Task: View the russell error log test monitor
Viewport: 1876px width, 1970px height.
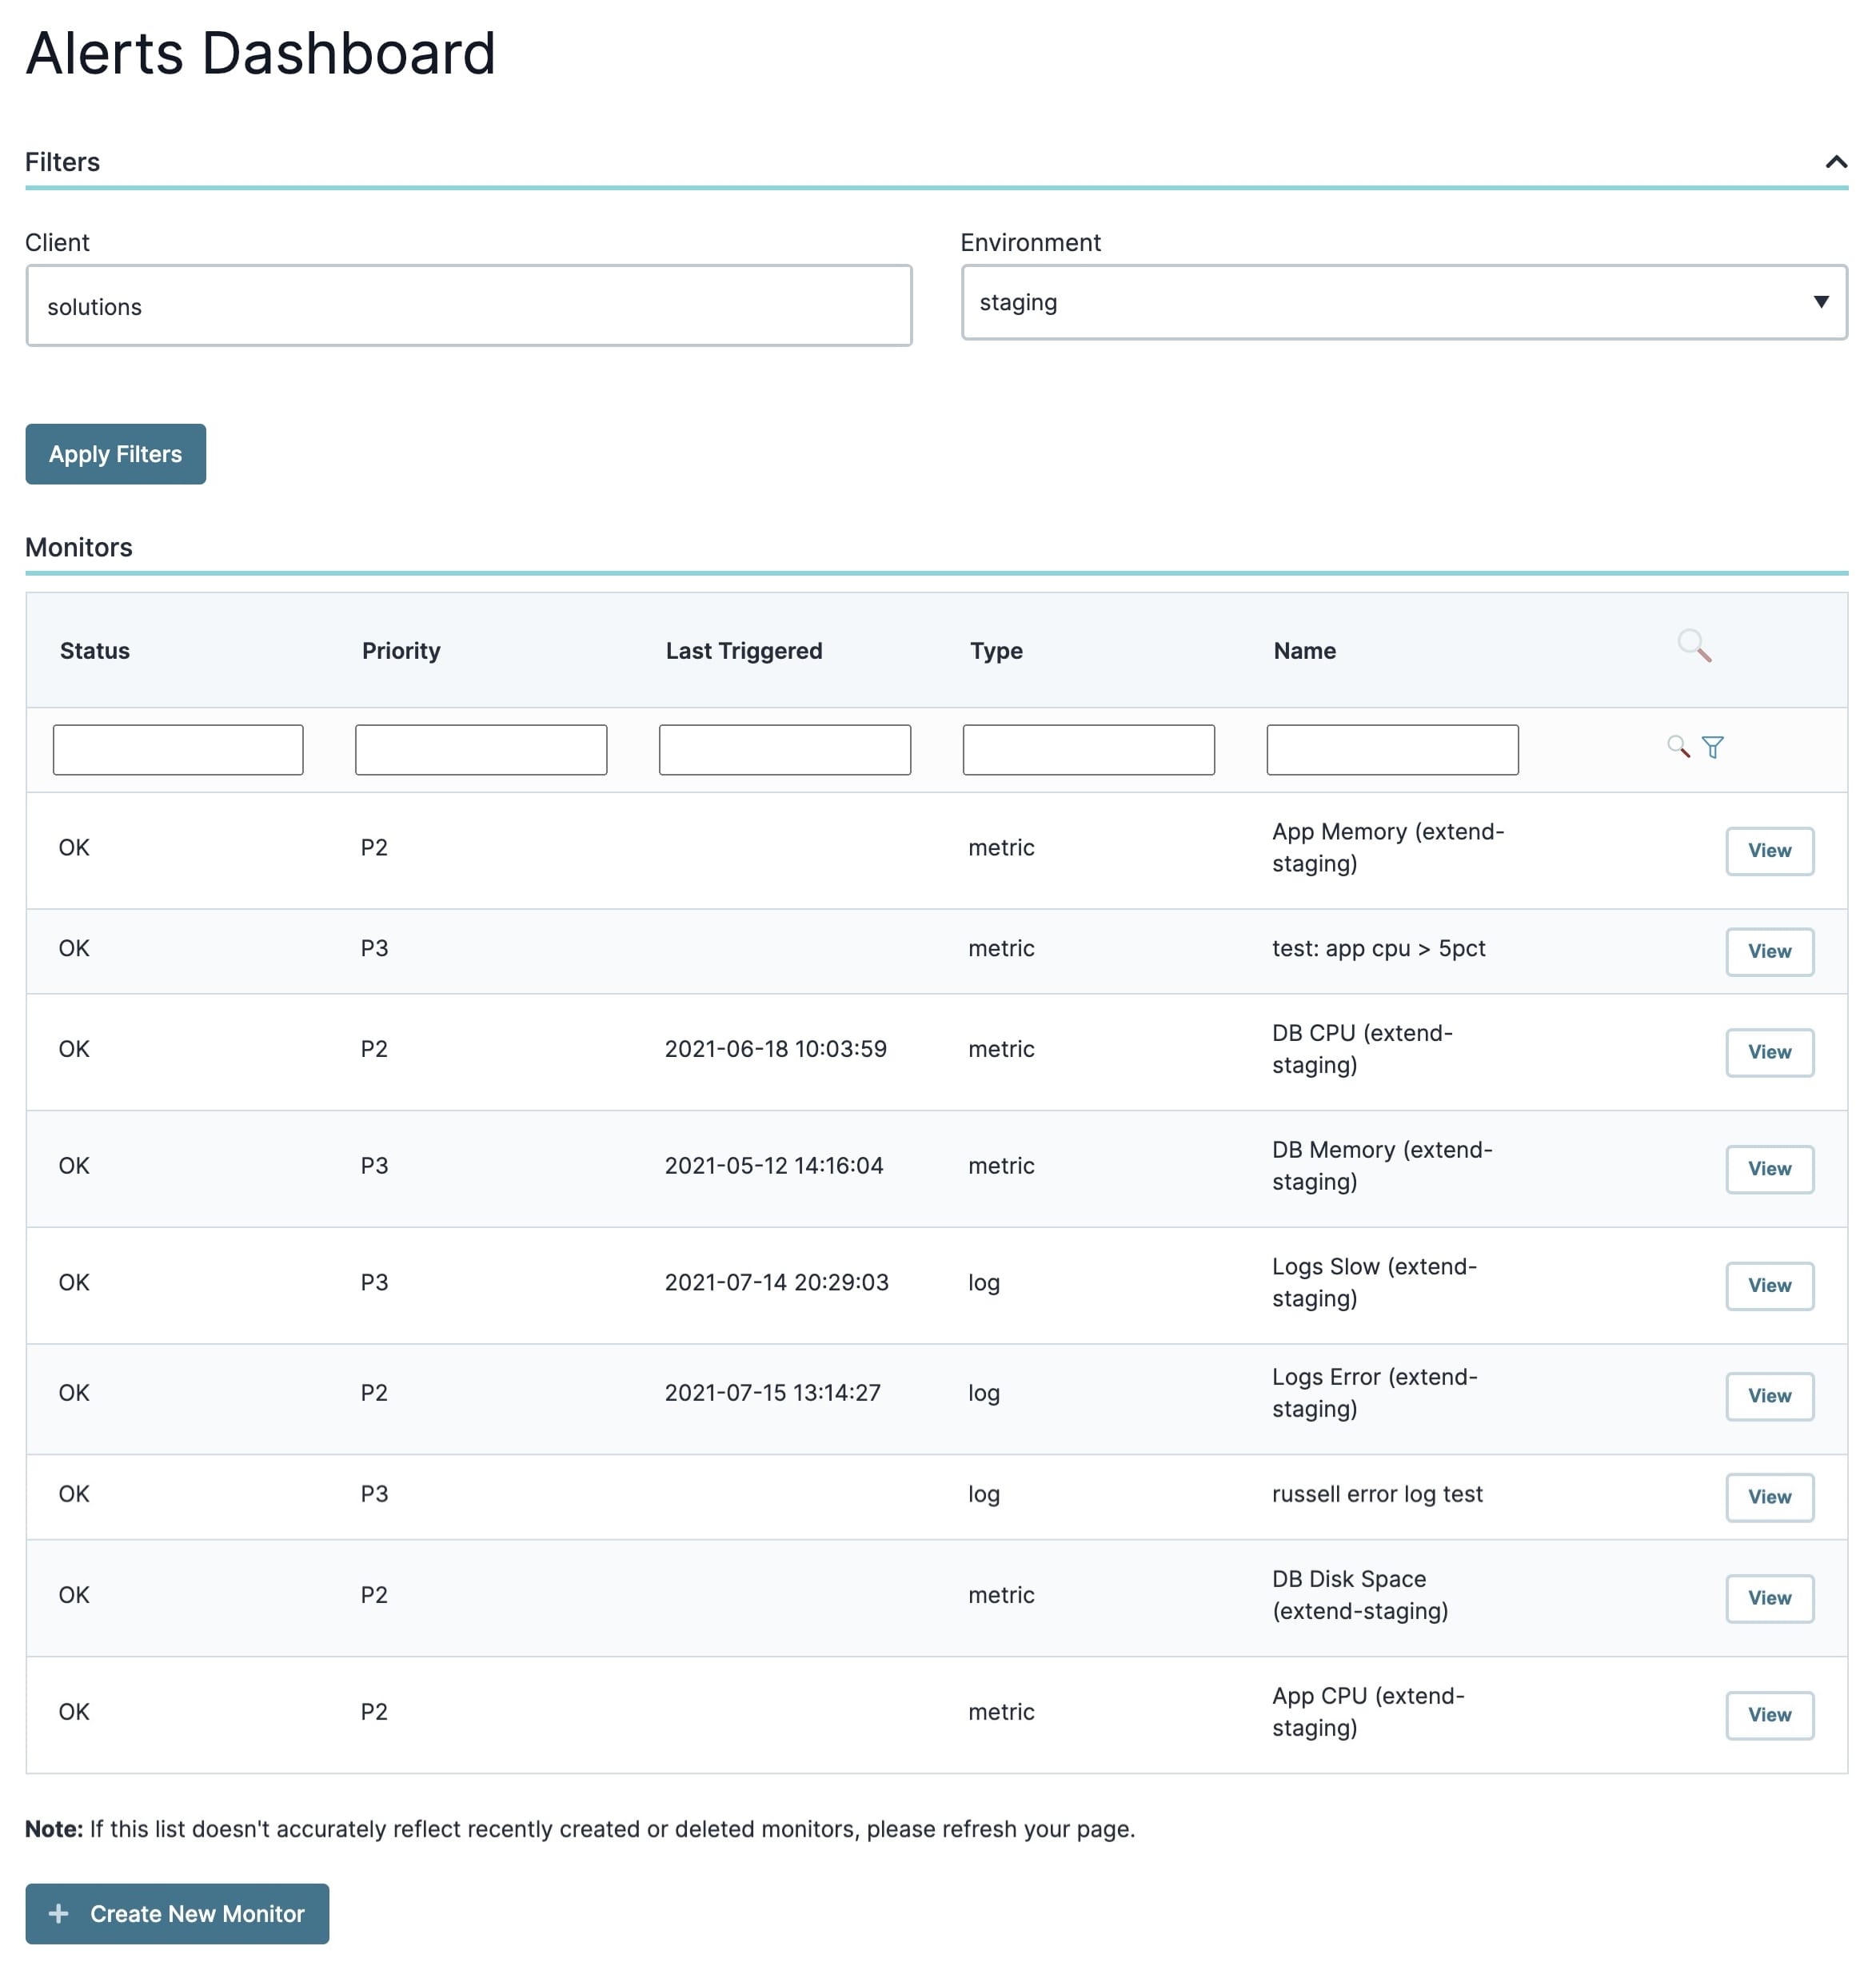Action: click(x=1769, y=1497)
